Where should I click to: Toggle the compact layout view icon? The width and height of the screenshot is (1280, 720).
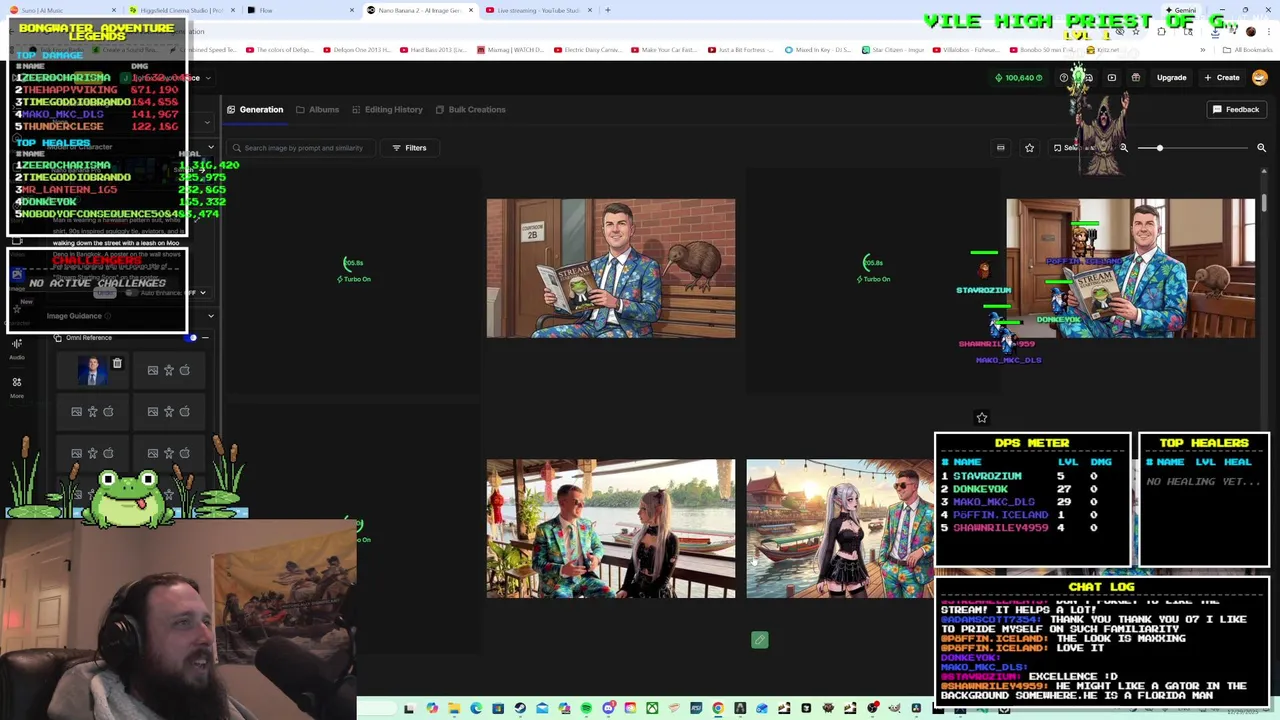[1000, 148]
